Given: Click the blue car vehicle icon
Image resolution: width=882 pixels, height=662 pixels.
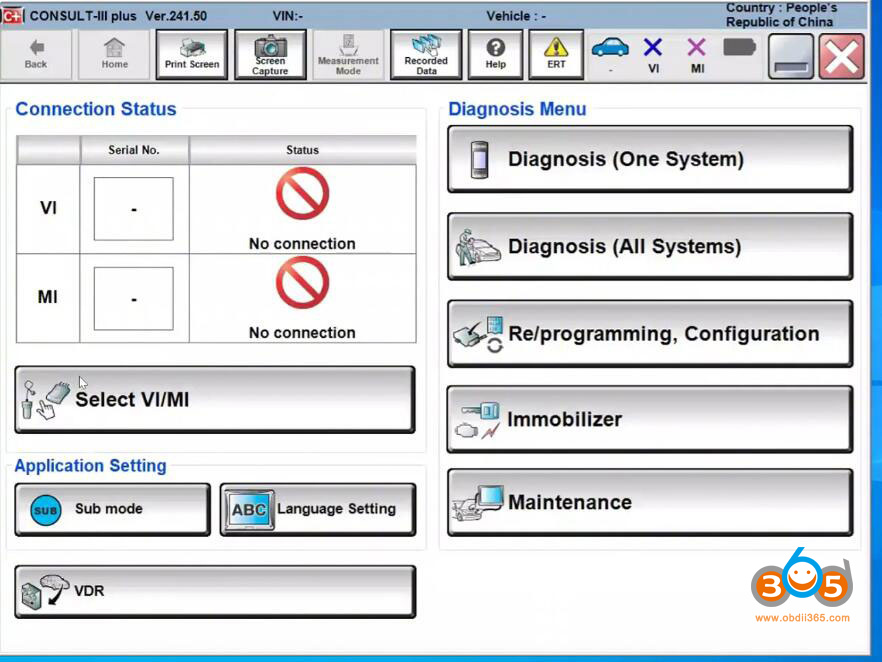Looking at the screenshot, I should pyautogui.click(x=610, y=48).
